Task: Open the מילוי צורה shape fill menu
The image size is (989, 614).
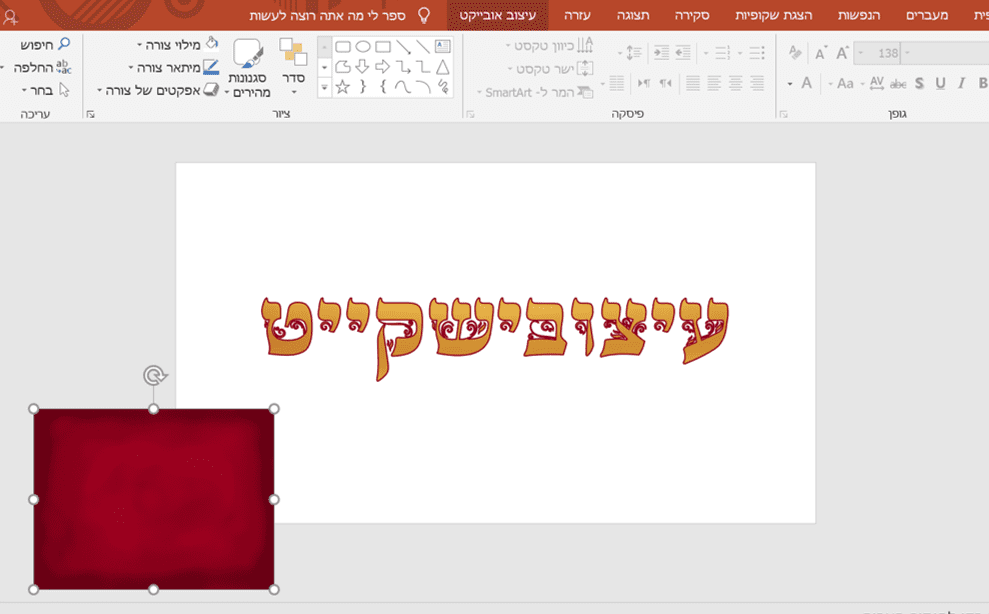Action: click(x=177, y=44)
